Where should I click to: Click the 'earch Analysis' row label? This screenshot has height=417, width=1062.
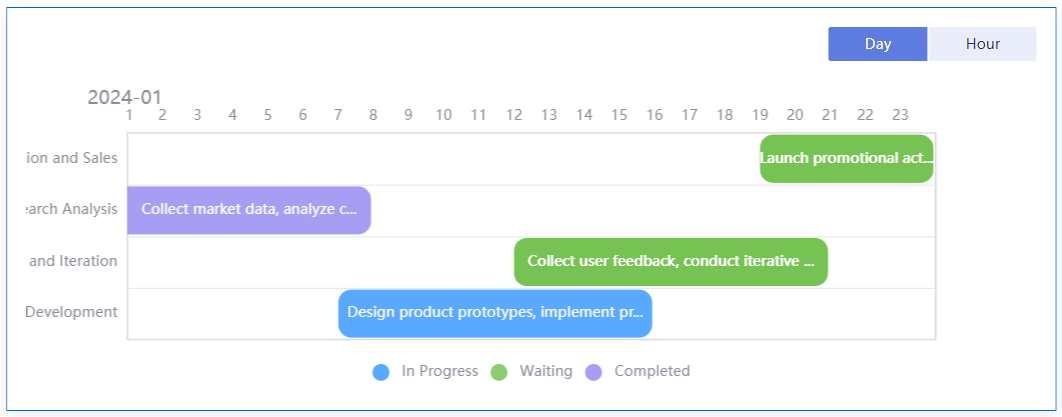(x=71, y=209)
